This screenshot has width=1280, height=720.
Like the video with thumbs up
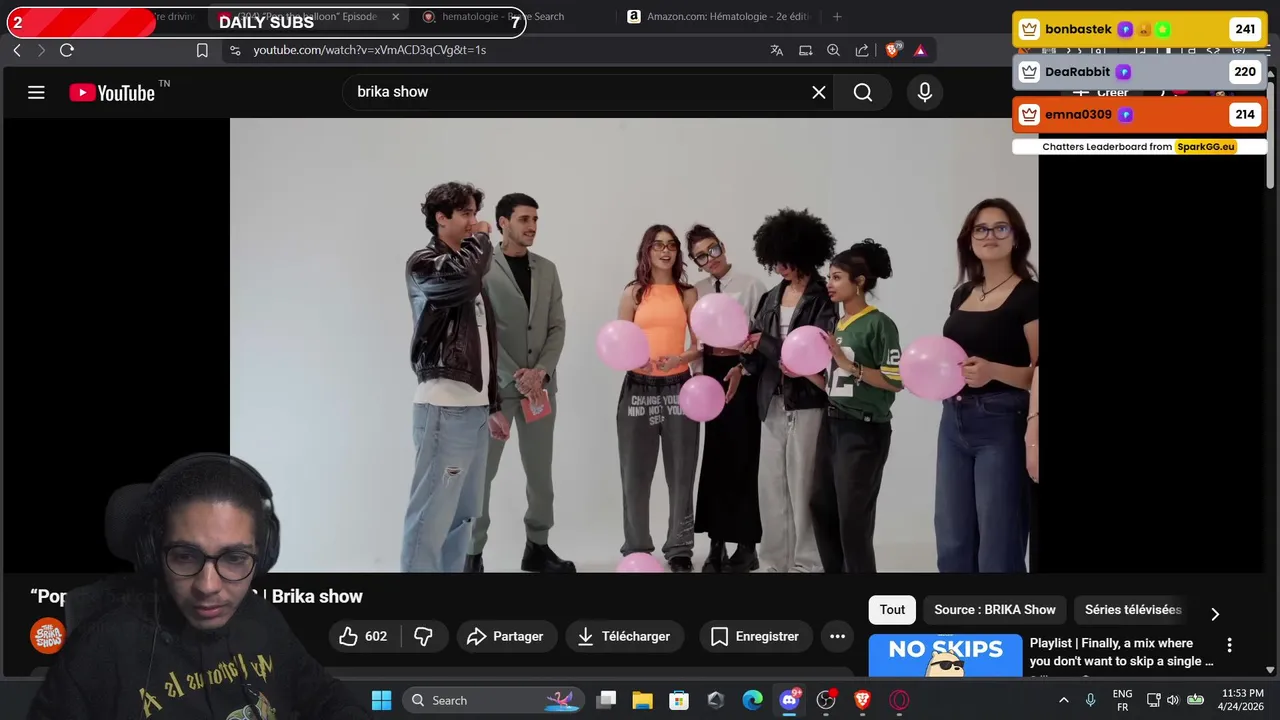click(x=363, y=636)
